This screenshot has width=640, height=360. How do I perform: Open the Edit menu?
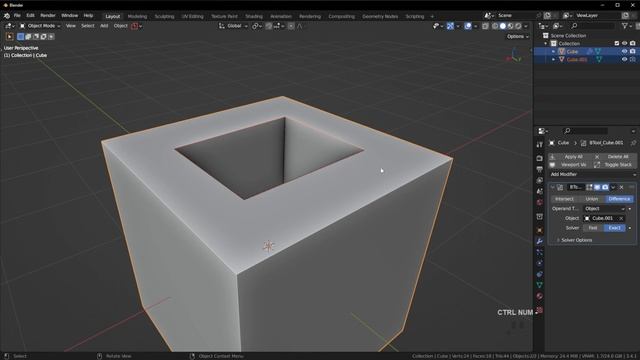point(30,16)
